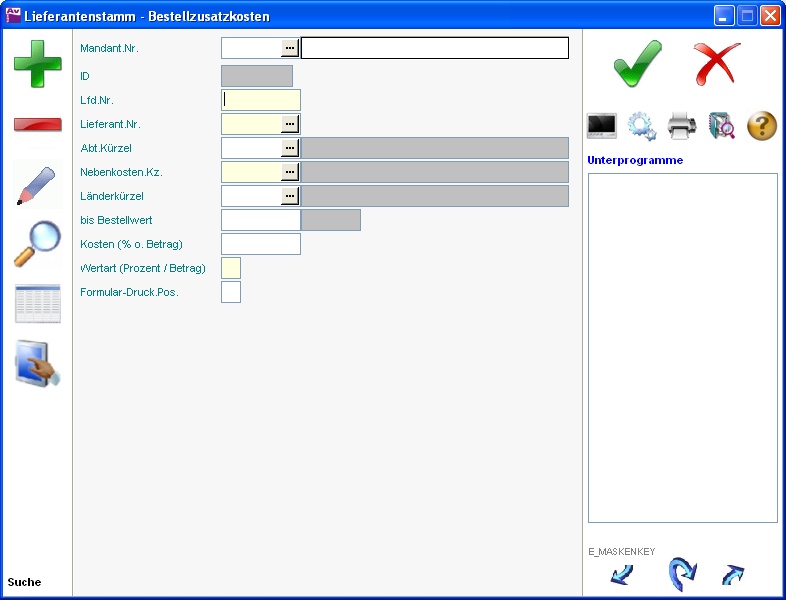786x600 pixels.
Task: Open search with the magnifying glass icon
Action: [x=37, y=244]
